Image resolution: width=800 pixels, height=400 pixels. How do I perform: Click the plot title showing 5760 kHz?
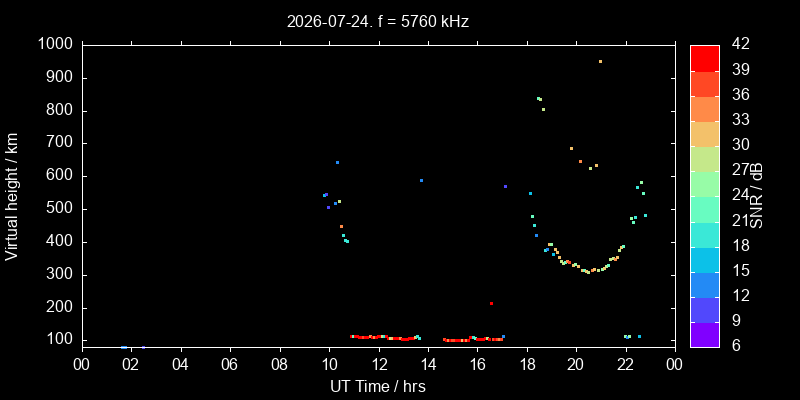pos(378,21)
